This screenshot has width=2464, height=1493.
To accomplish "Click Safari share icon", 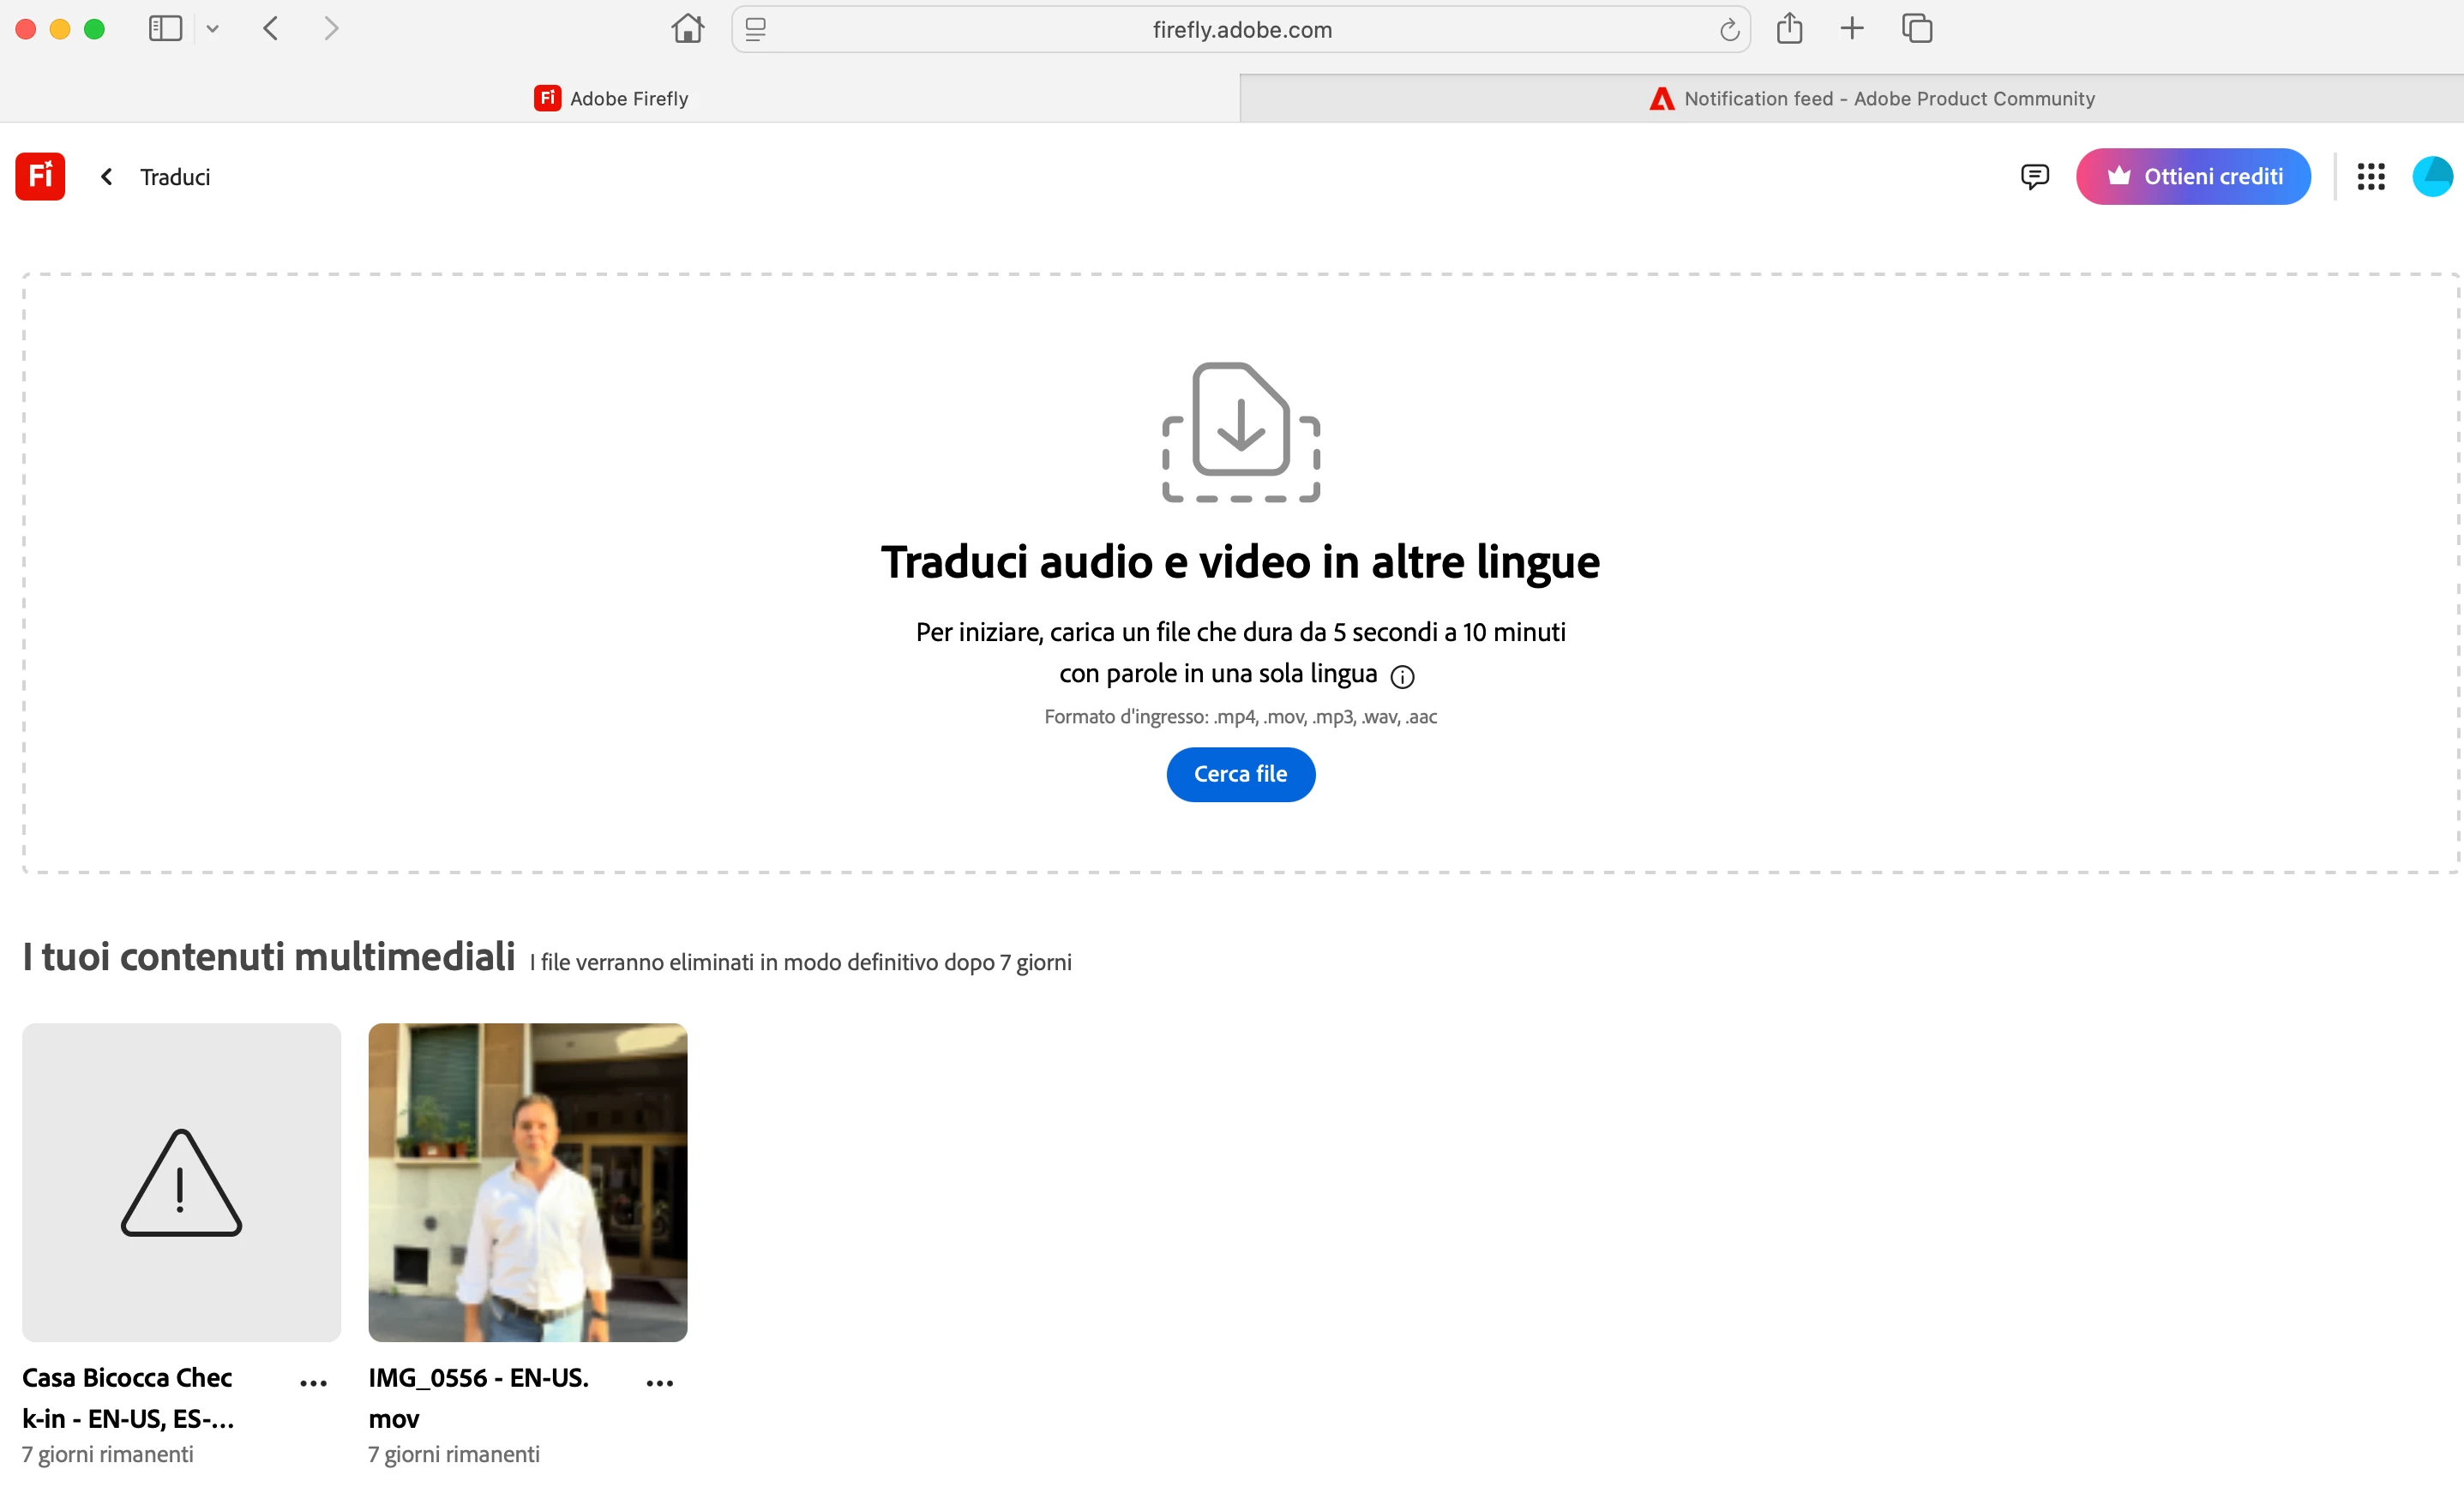I will click(x=1789, y=29).
